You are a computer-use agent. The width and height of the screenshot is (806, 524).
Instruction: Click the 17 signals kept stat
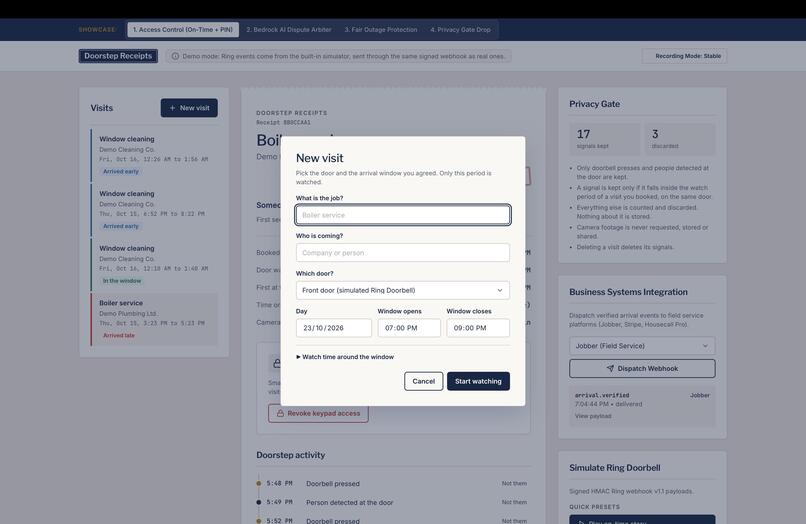604,139
